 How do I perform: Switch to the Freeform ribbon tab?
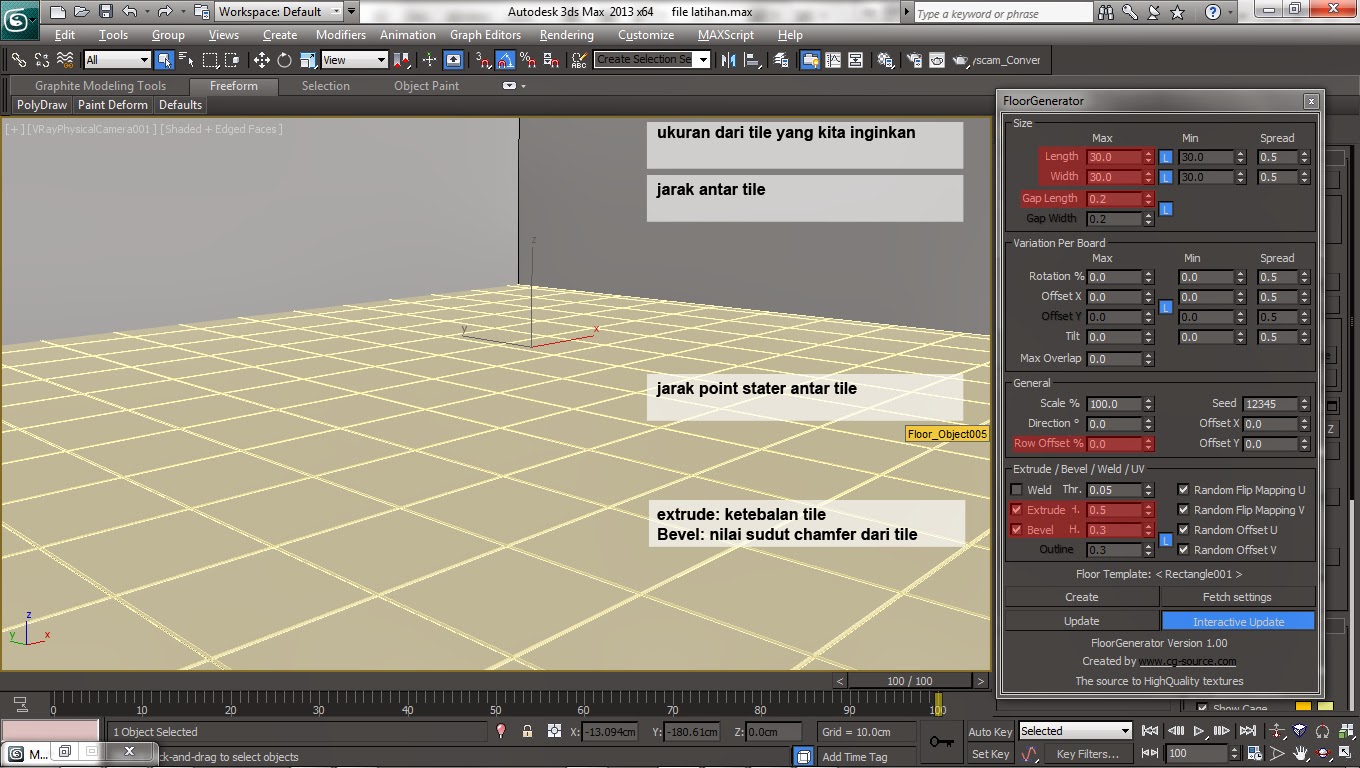point(233,86)
